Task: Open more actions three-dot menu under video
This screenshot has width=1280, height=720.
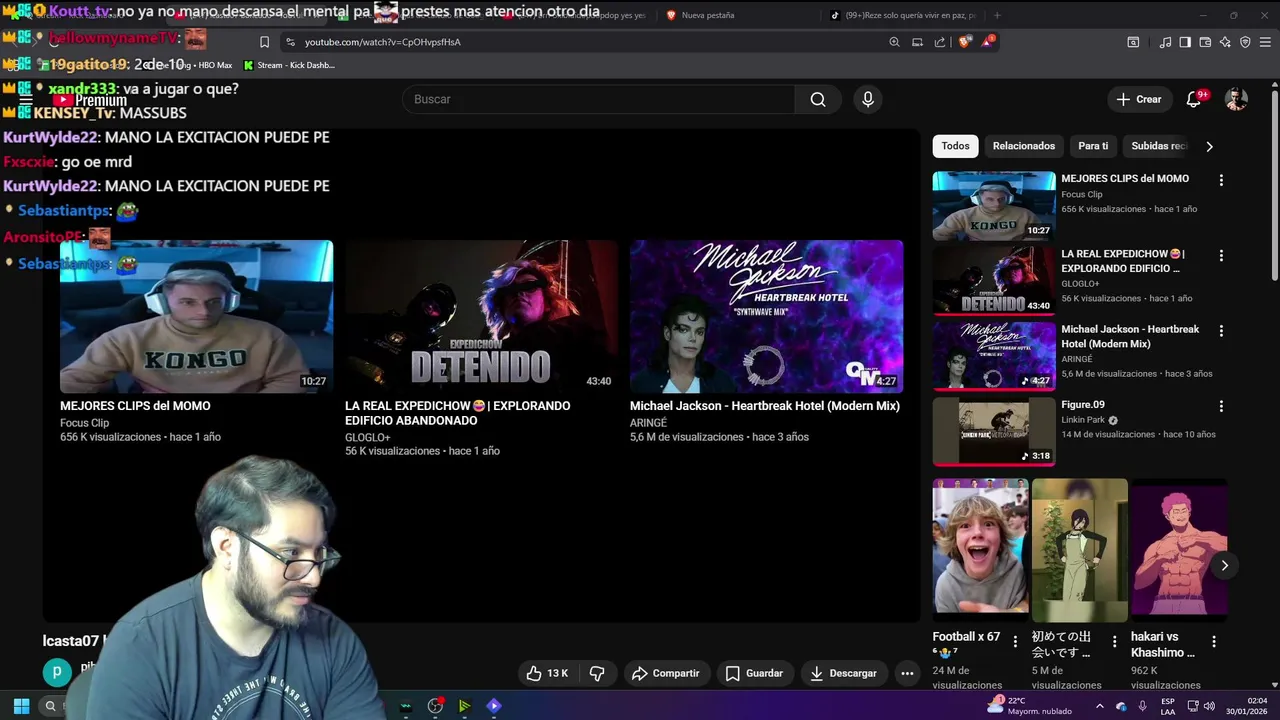Action: (x=907, y=673)
